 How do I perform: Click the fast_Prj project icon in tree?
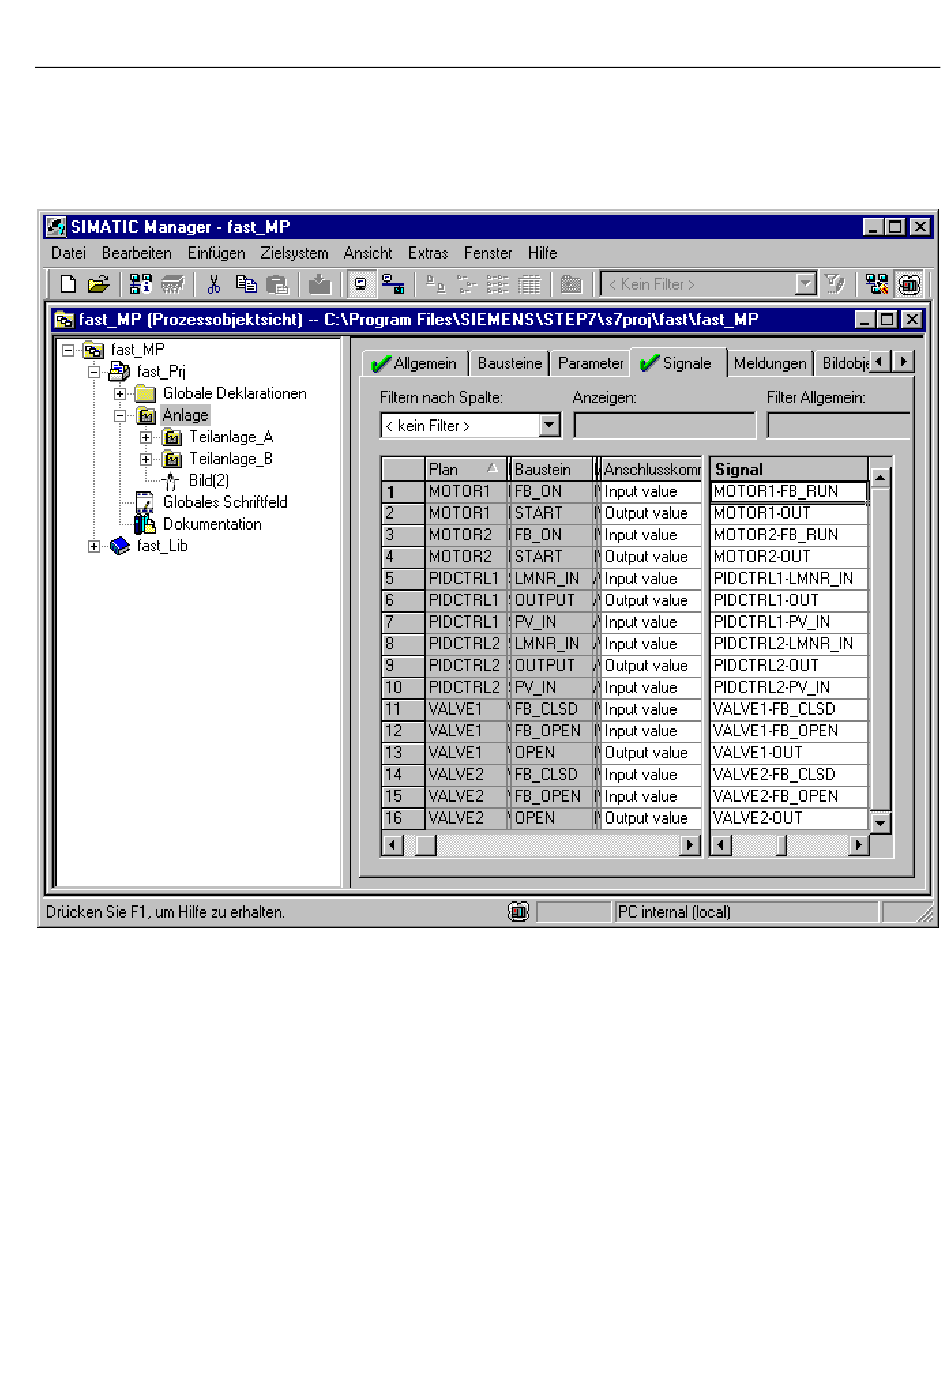pyautogui.click(x=120, y=372)
